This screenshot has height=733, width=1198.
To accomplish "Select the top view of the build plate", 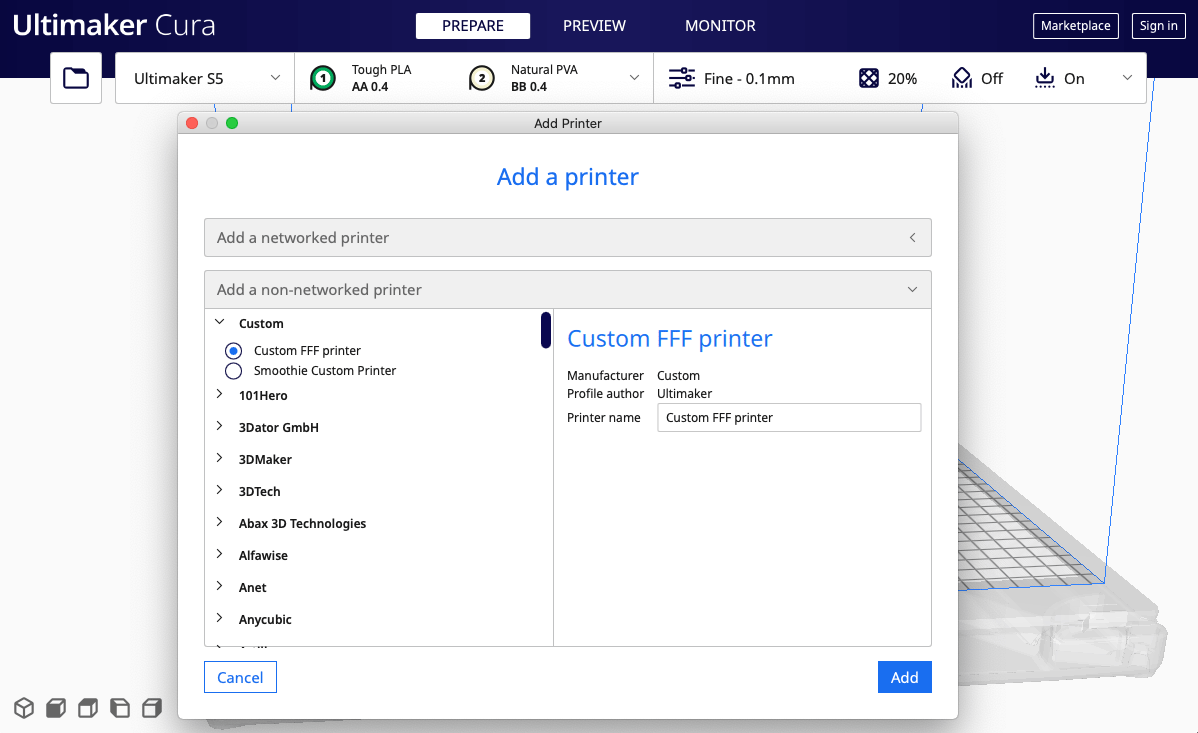I will [87, 707].
